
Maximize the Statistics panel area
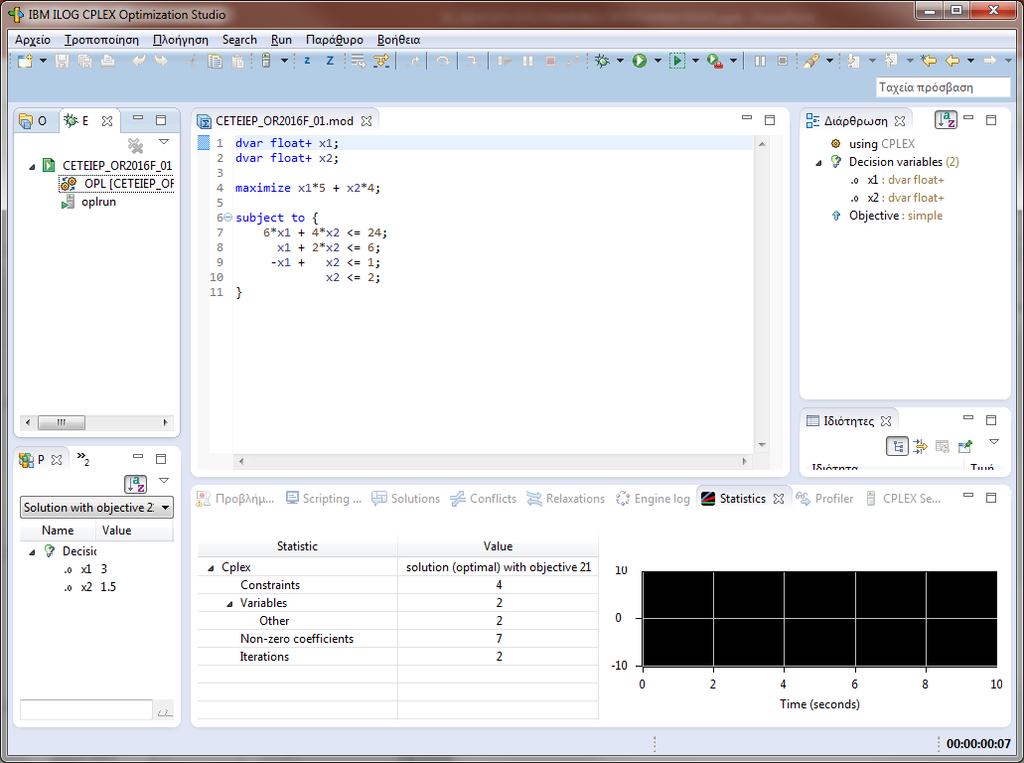(991, 498)
